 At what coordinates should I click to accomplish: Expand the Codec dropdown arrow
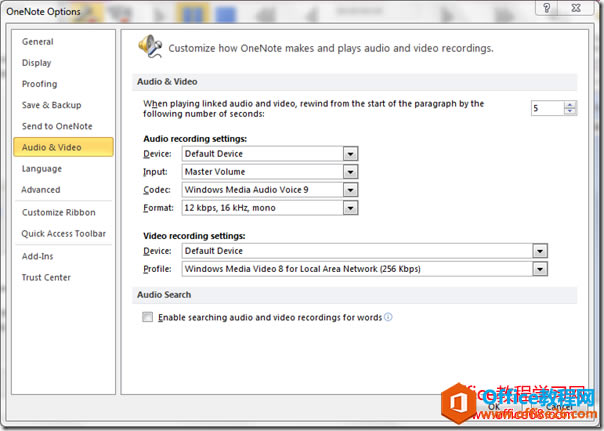tap(350, 190)
